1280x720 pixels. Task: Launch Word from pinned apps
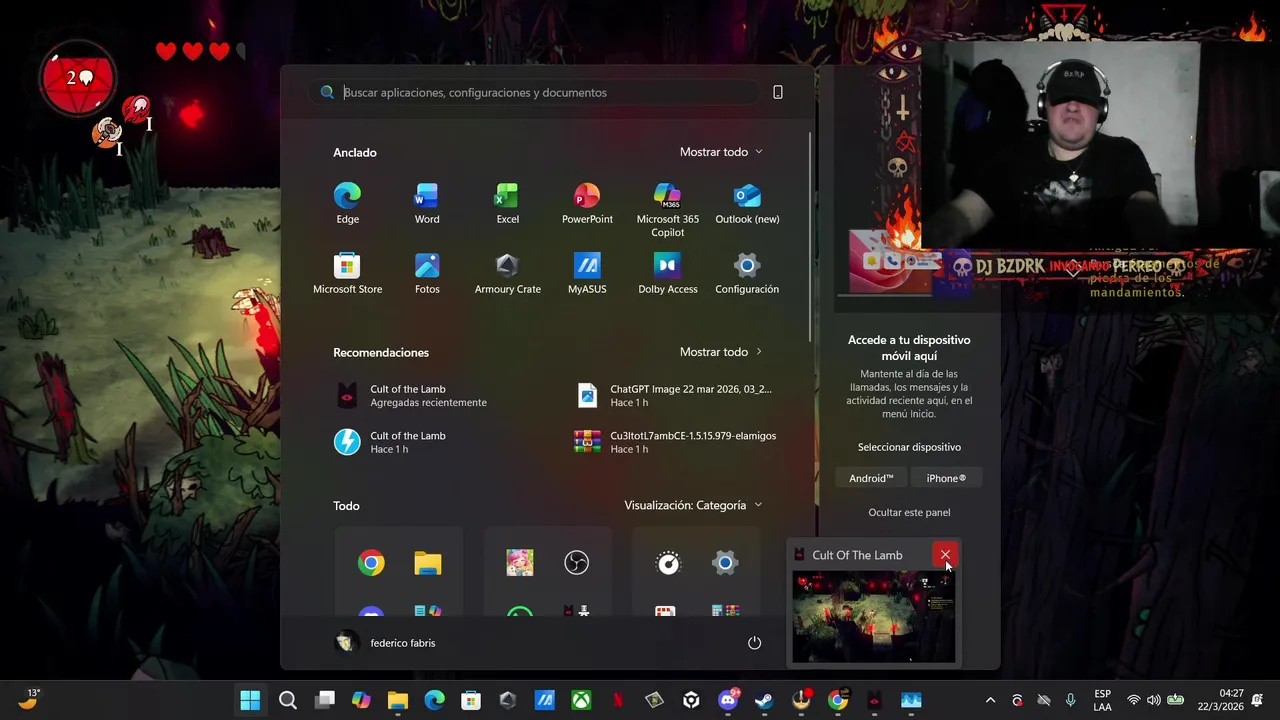pos(427,204)
